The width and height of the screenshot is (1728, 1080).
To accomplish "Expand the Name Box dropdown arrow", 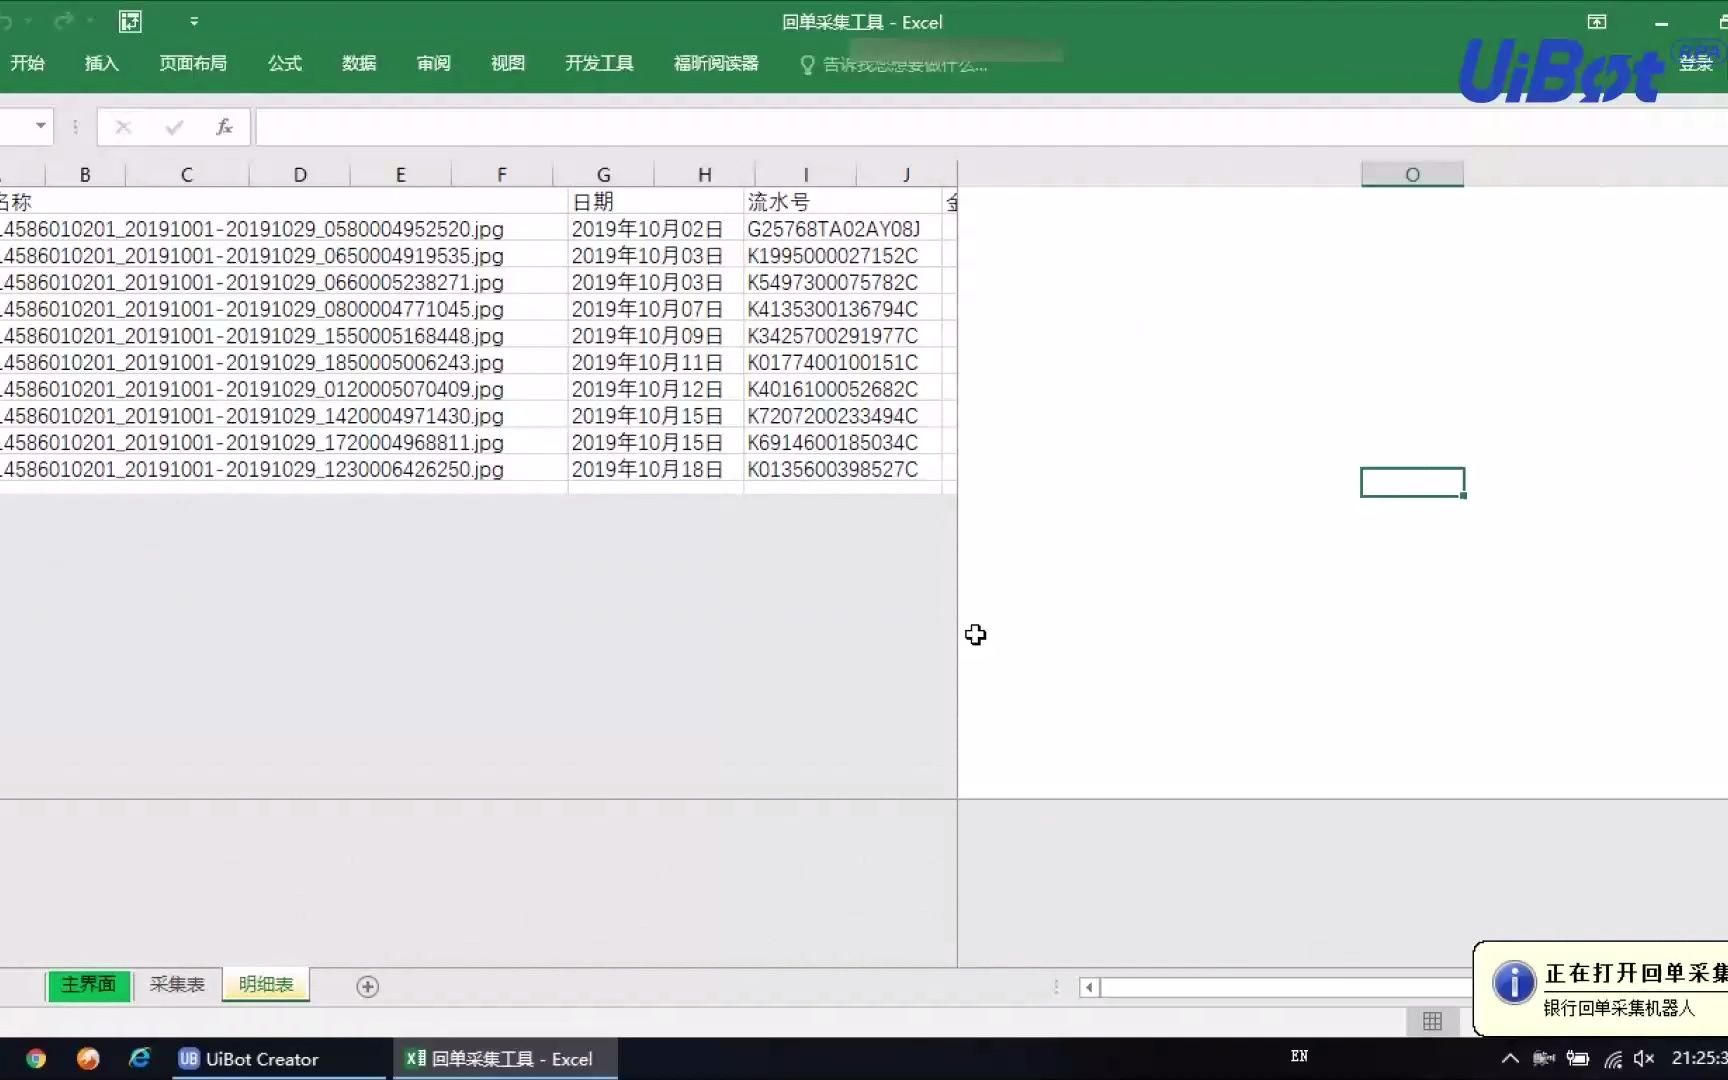I will [x=40, y=126].
